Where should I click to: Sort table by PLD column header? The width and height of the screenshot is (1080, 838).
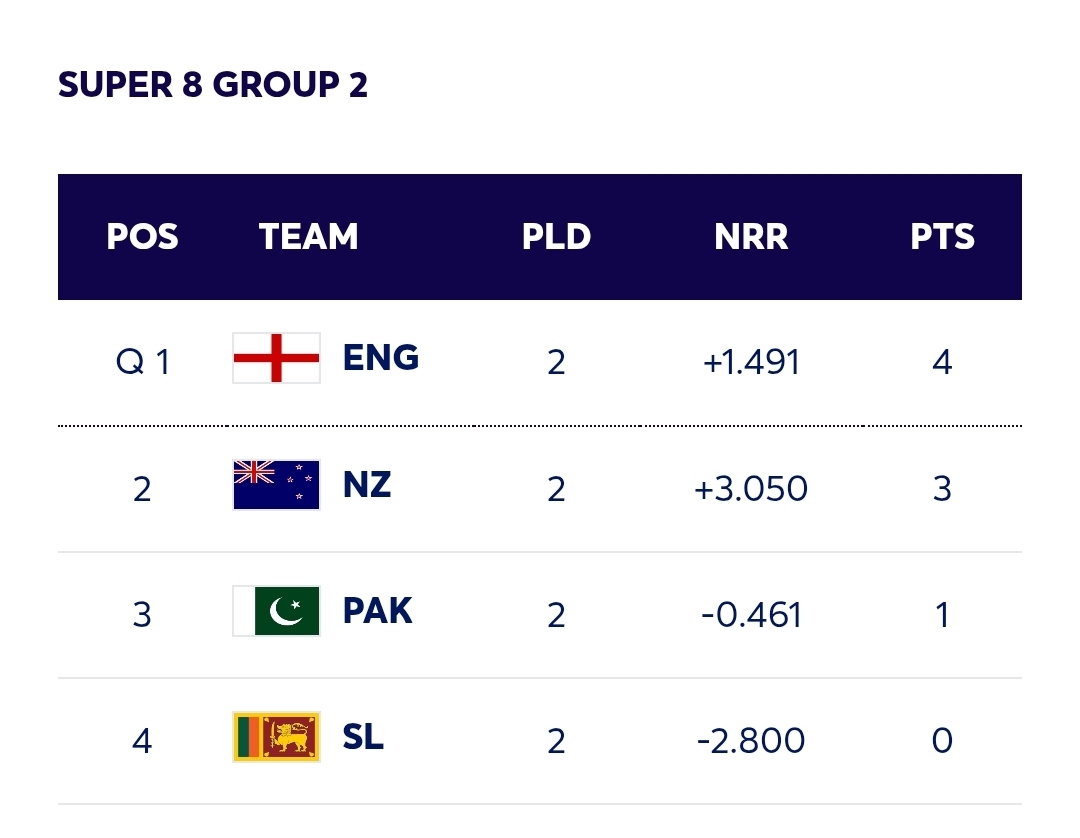coord(556,237)
